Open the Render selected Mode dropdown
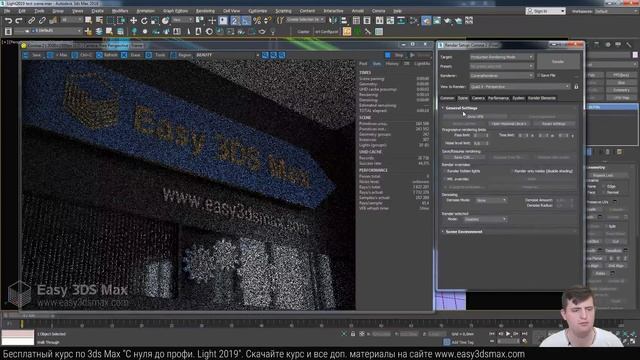Viewport: 640px width, 360px height. (x=485, y=219)
